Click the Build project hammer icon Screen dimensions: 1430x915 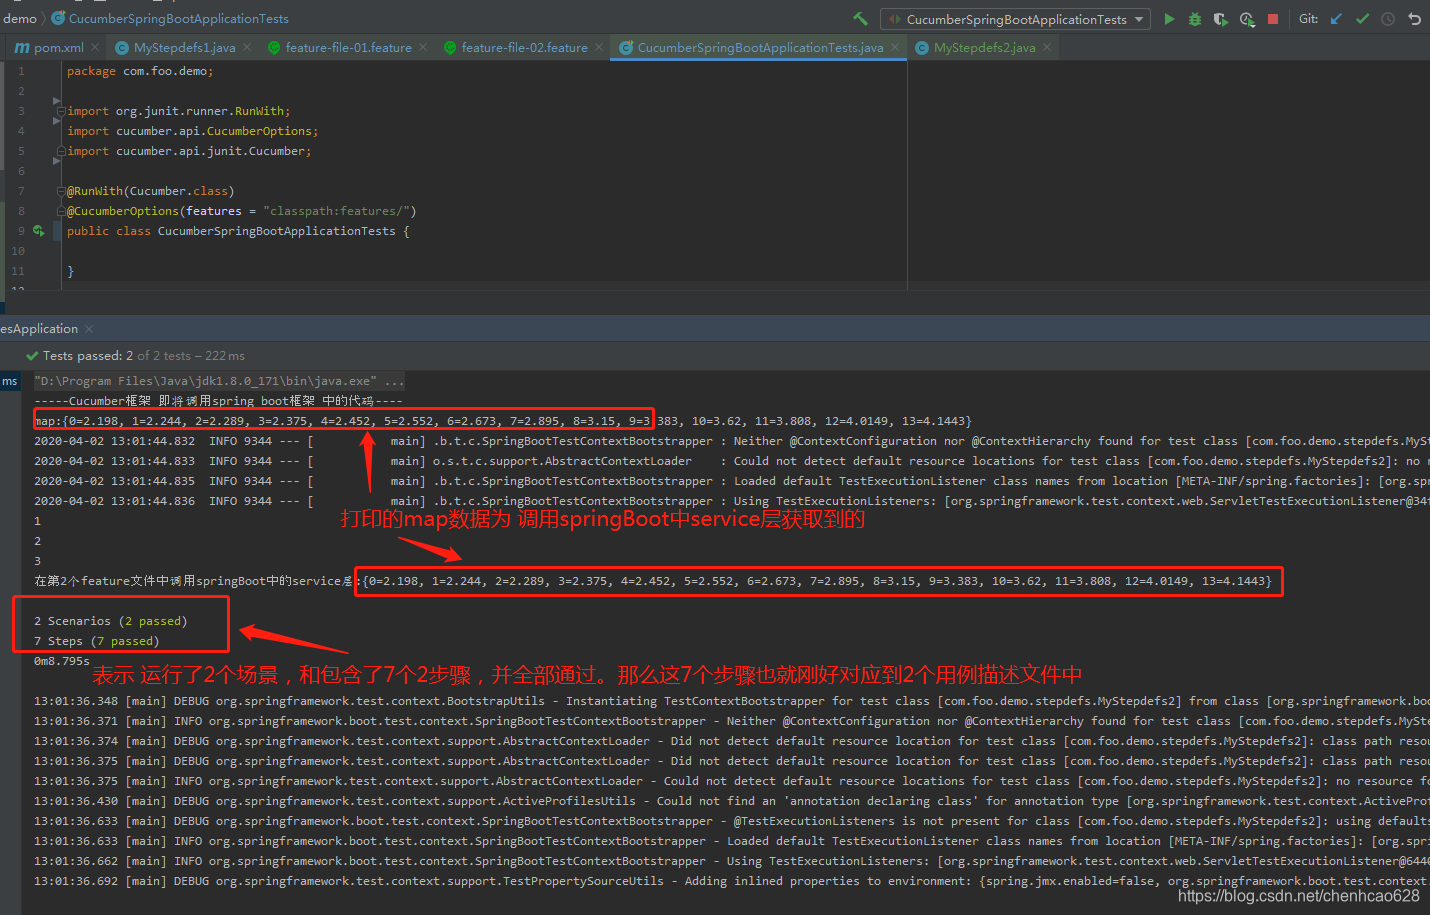[x=860, y=19]
